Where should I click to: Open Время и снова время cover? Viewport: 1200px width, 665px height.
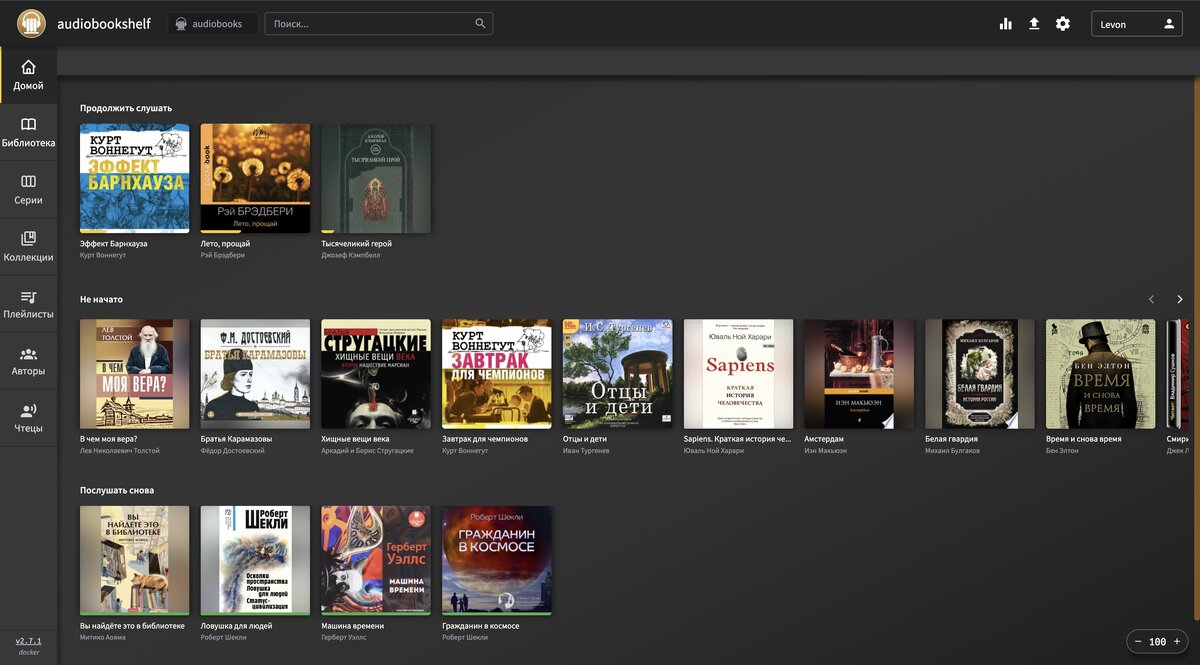click(1100, 374)
